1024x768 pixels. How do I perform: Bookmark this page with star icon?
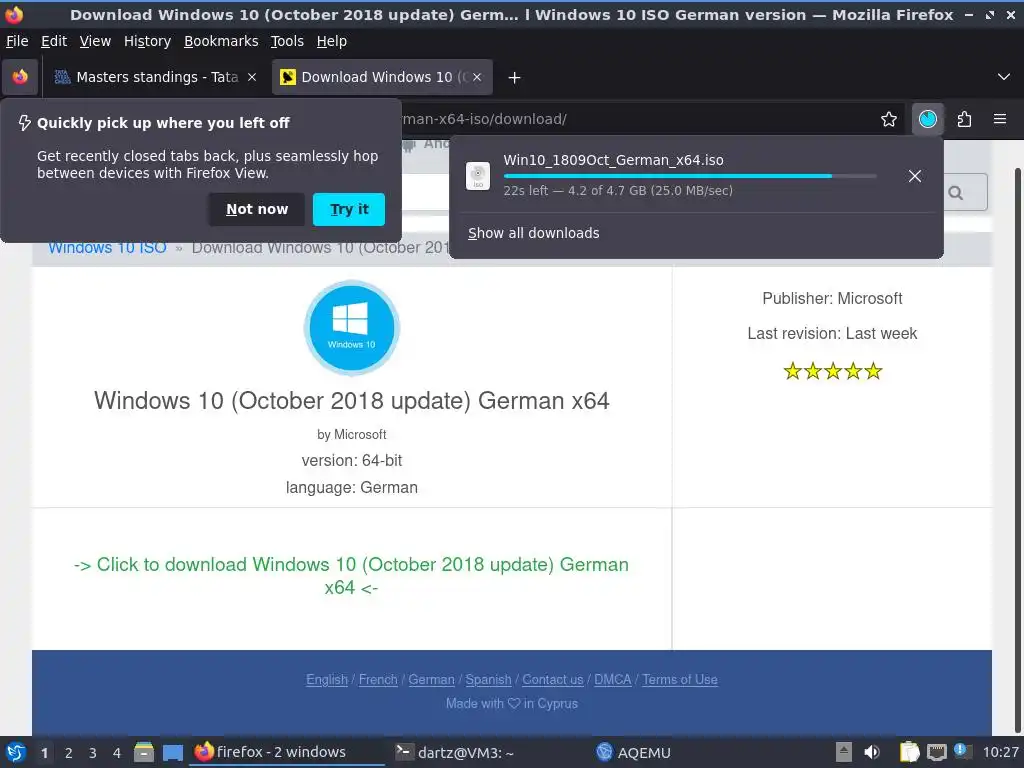tap(888, 119)
